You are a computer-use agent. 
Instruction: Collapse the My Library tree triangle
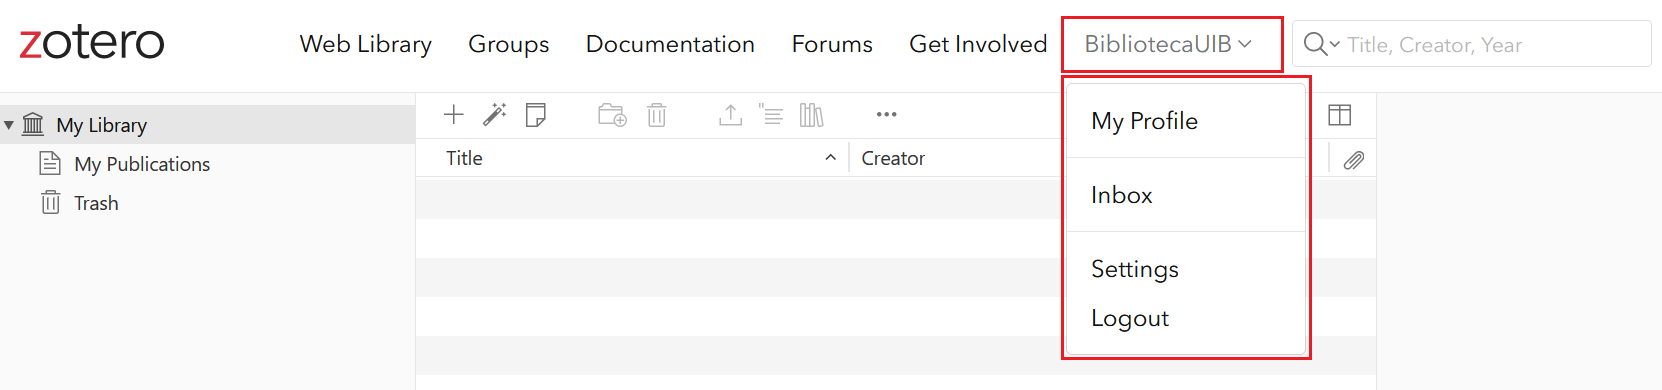pyautogui.click(x=9, y=125)
